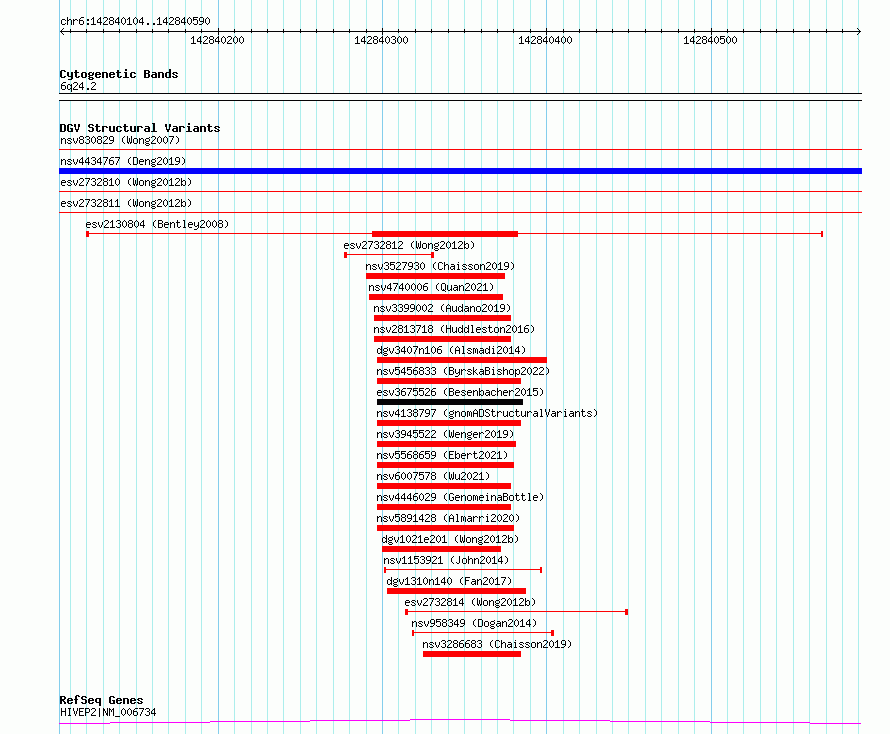Select the nsv3527930 (Chaisson2019) red bar
The width and height of the screenshot is (890, 734).
pyautogui.click(x=435, y=276)
